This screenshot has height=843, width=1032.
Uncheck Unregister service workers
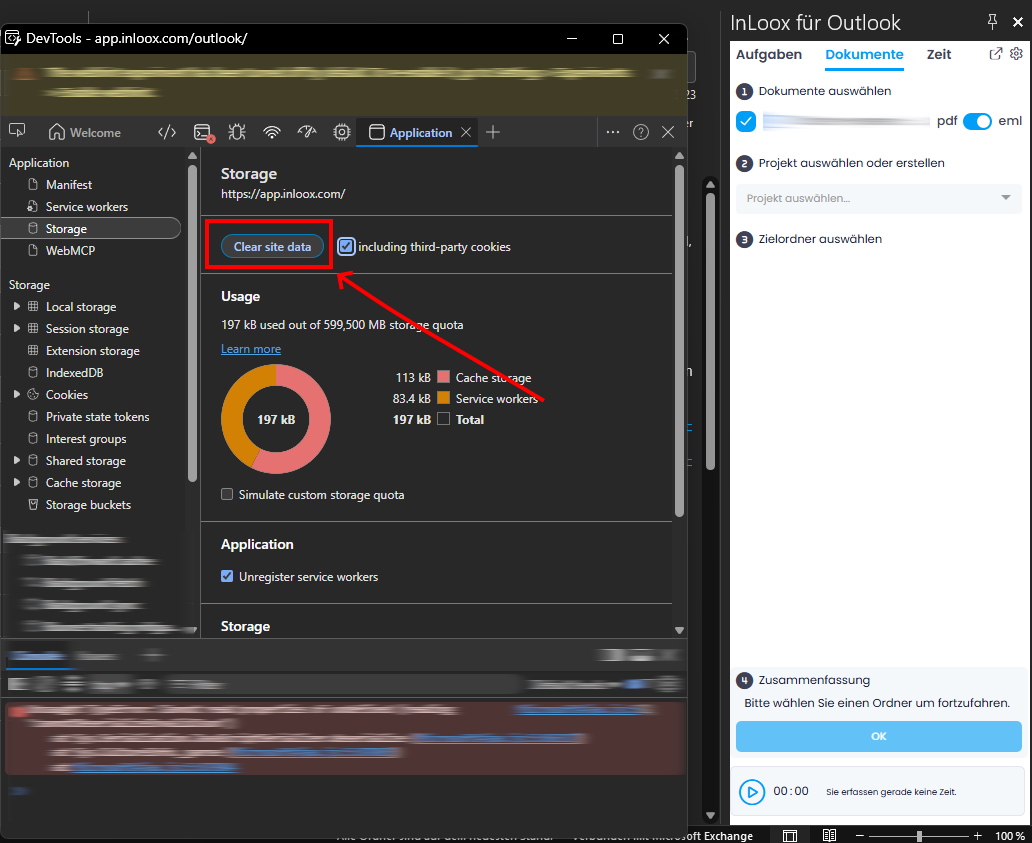coord(227,576)
